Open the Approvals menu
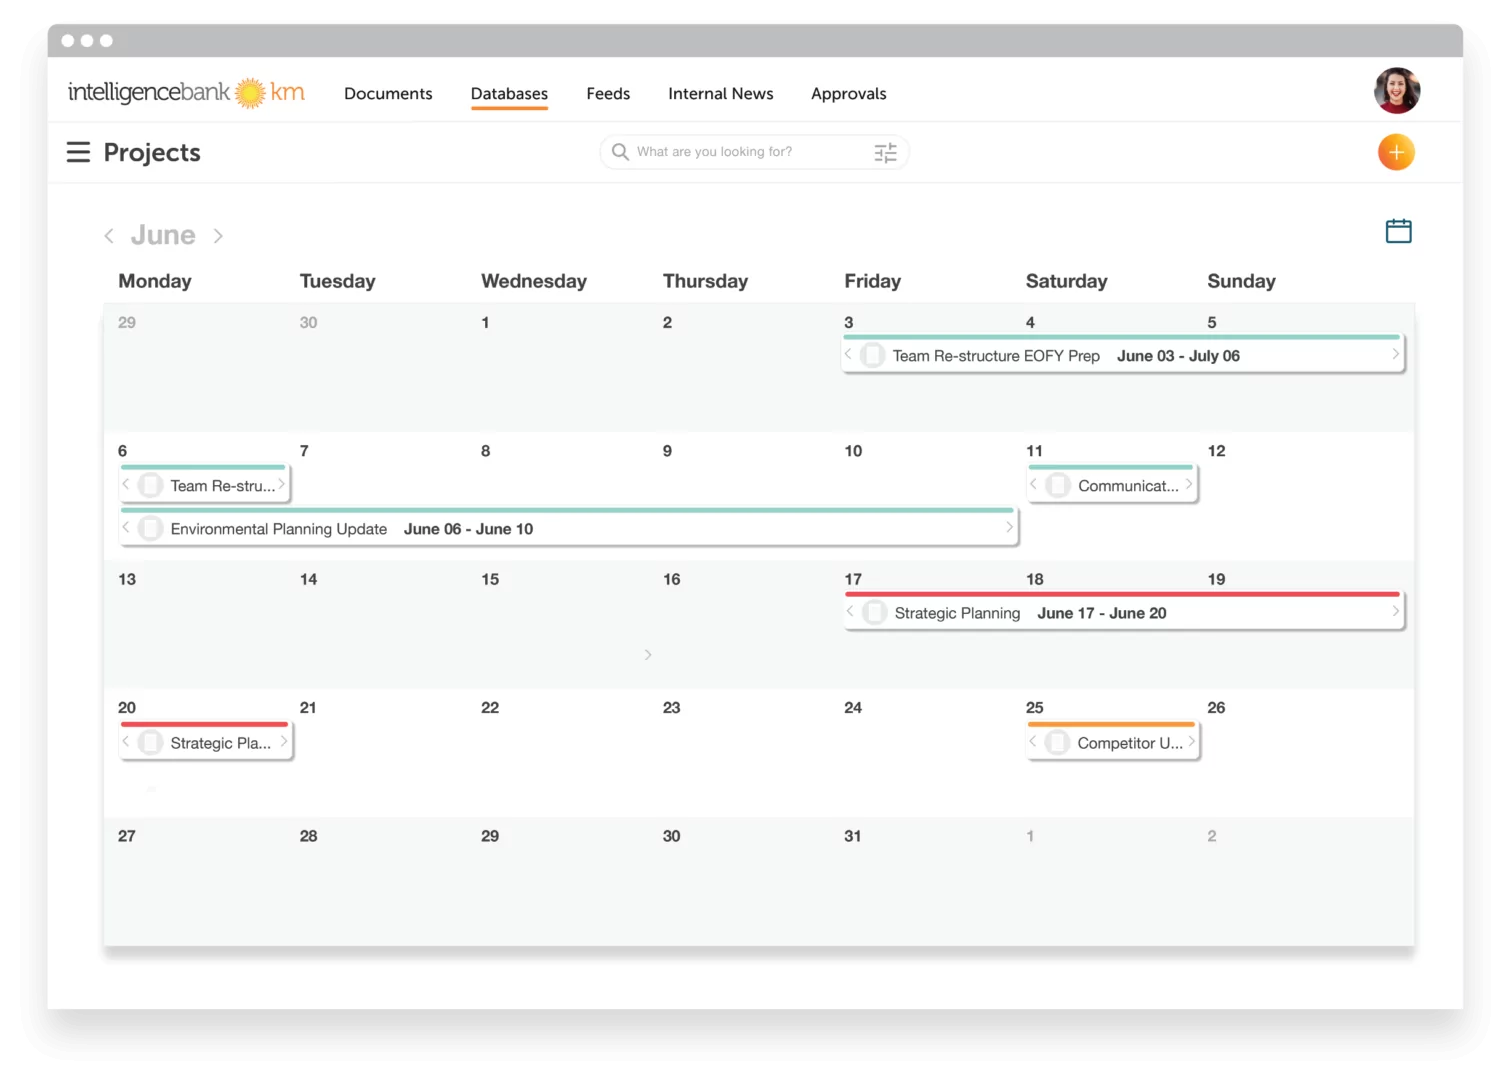This screenshot has height=1080, width=1511. coord(848,93)
